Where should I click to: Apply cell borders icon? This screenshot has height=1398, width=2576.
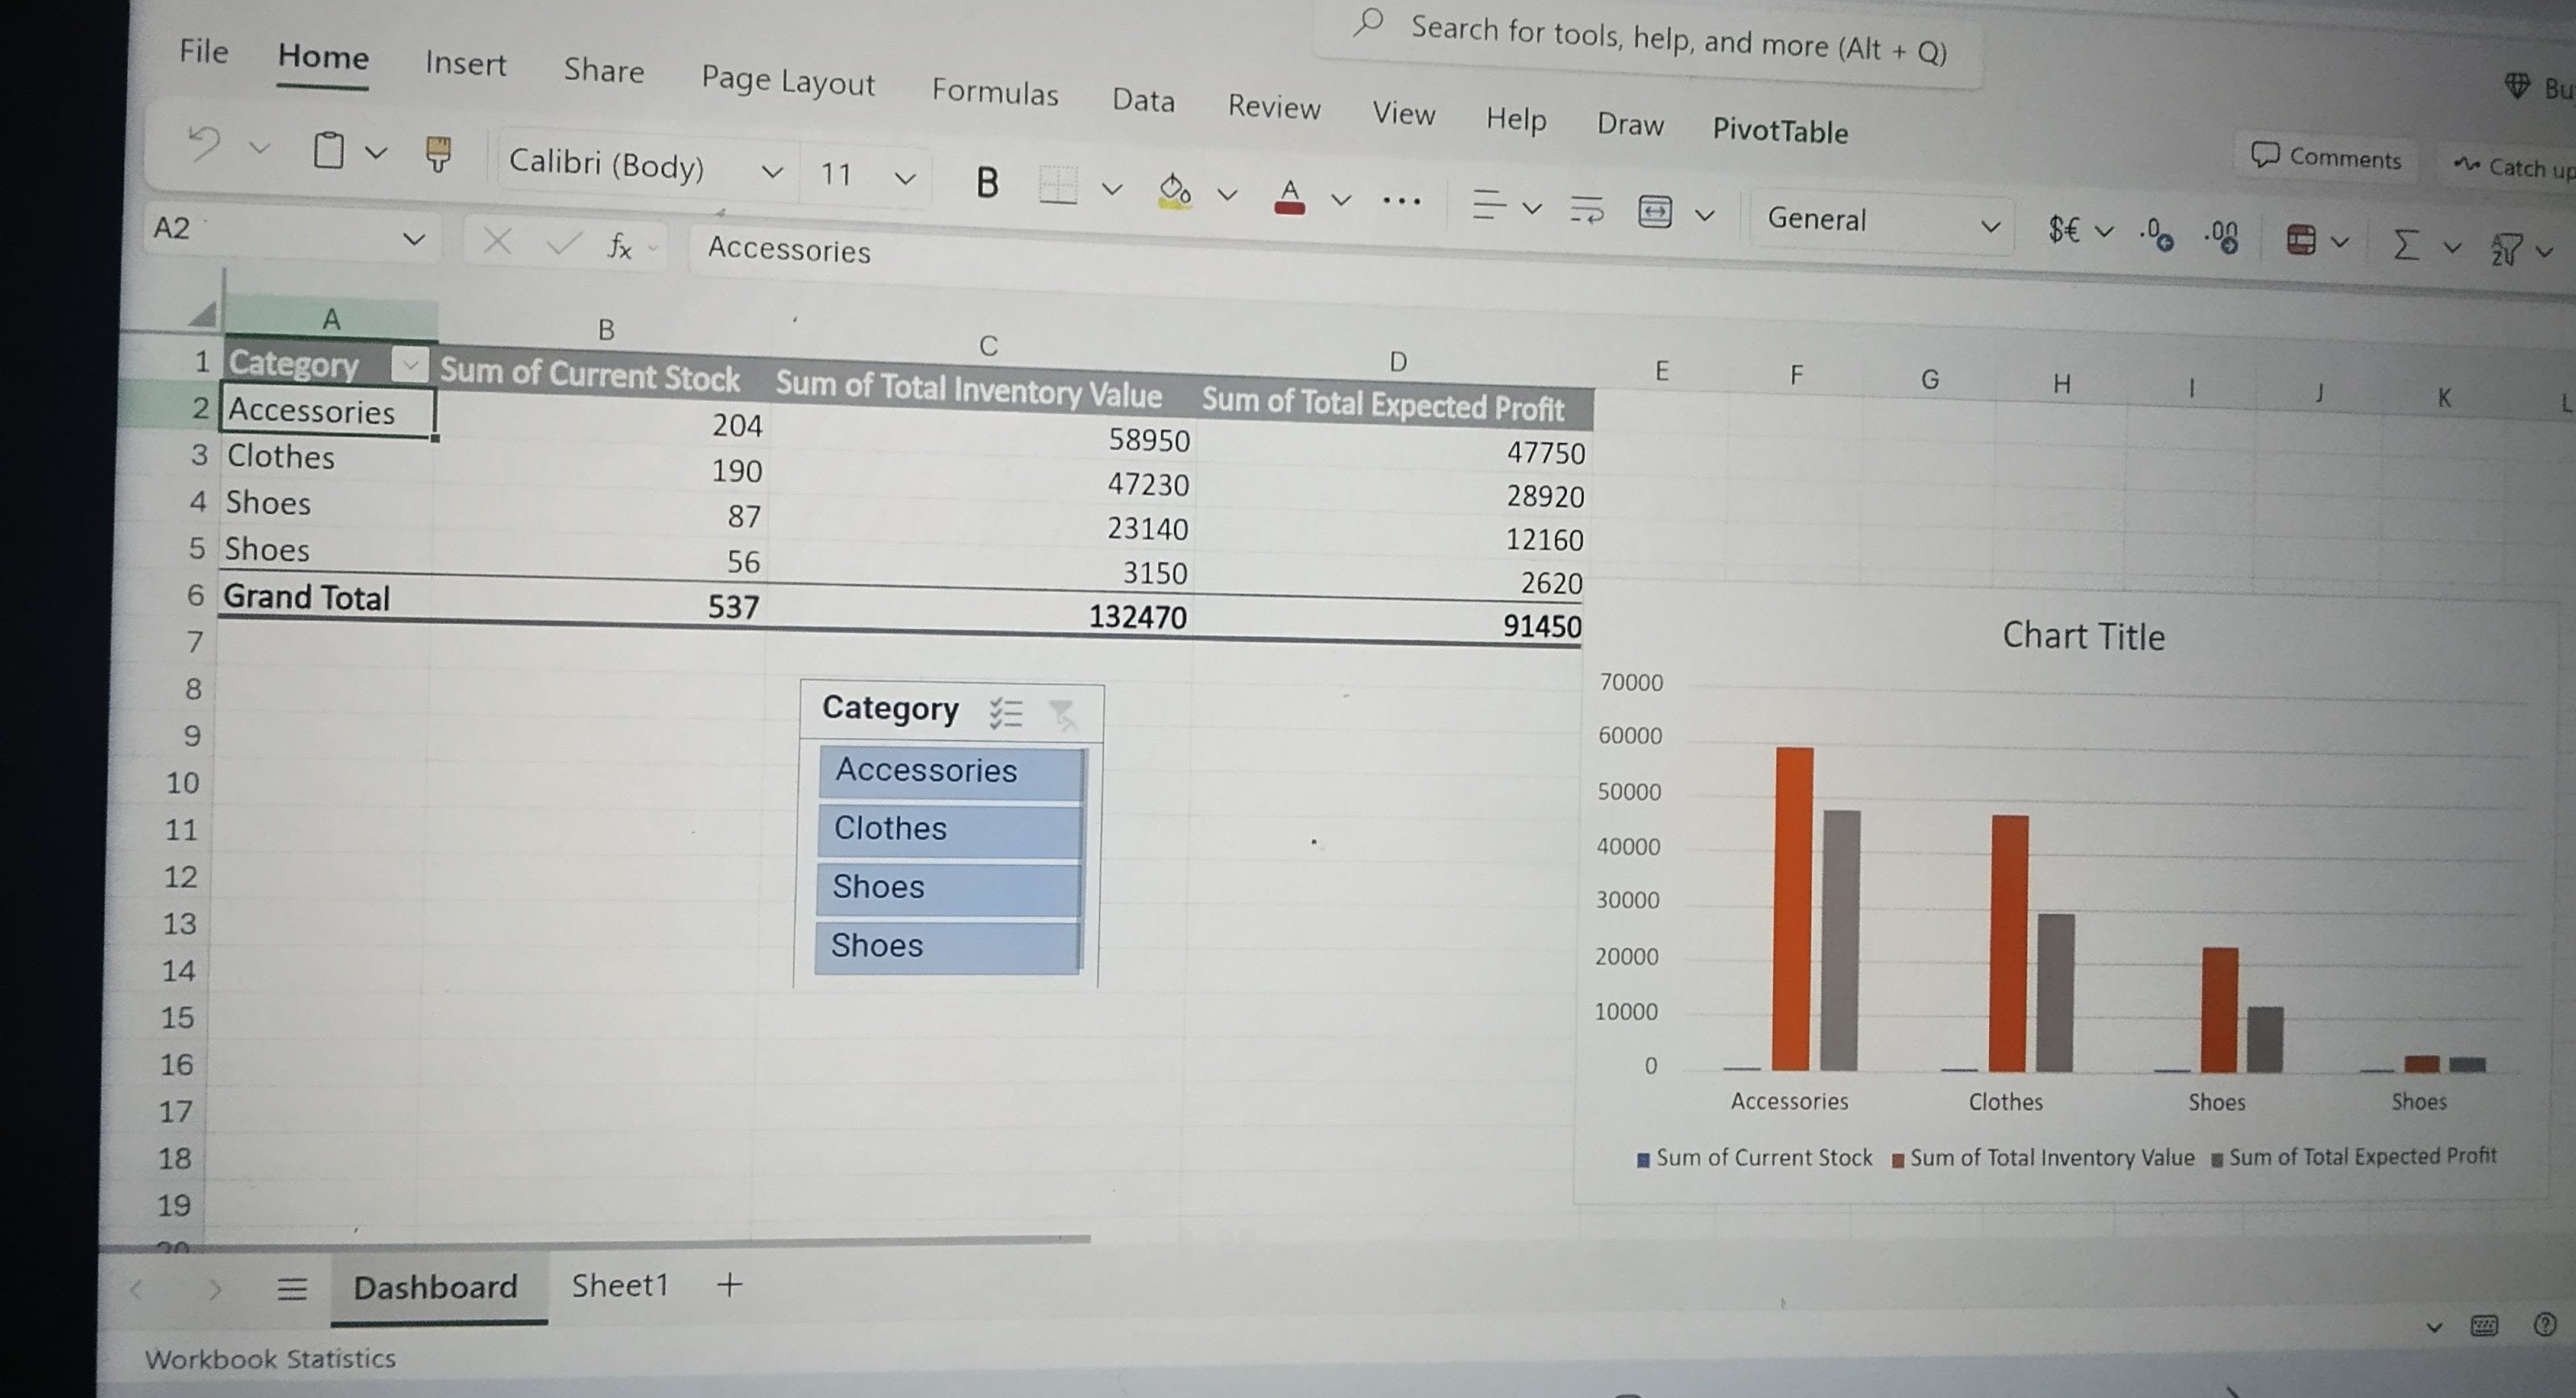[1057, 185]
